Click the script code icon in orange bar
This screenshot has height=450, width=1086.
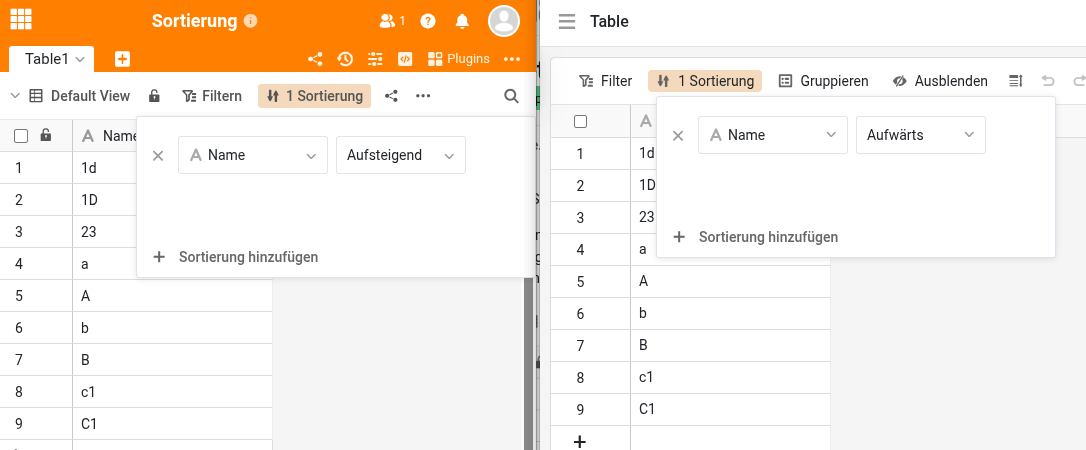click(405, 59)
